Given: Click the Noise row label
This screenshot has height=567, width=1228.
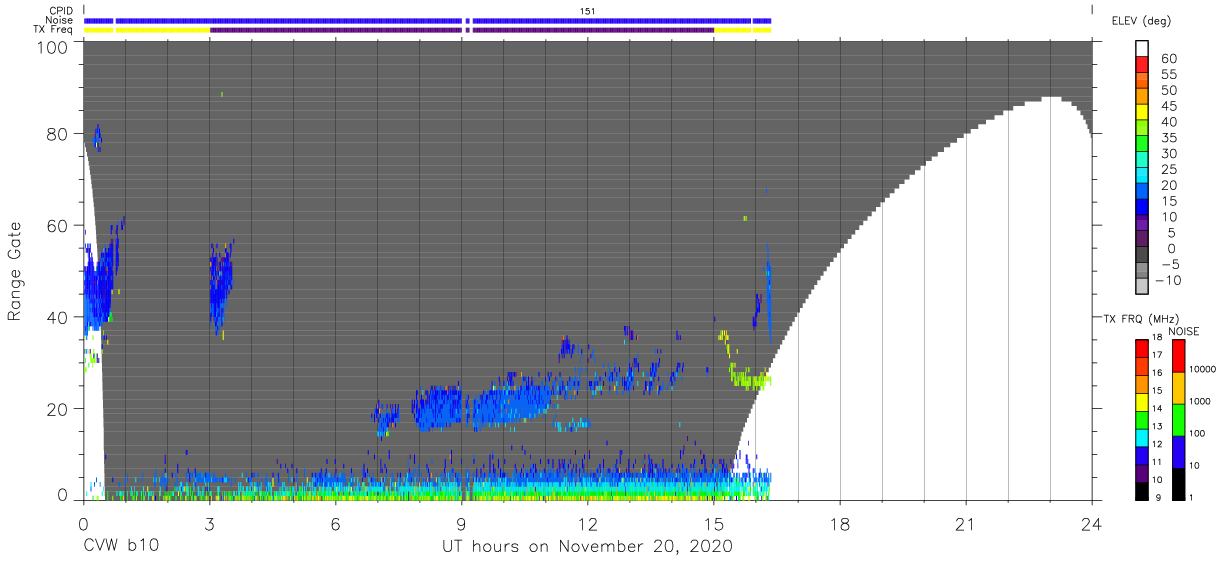Looking at the screenshot, I should point(60,20).
